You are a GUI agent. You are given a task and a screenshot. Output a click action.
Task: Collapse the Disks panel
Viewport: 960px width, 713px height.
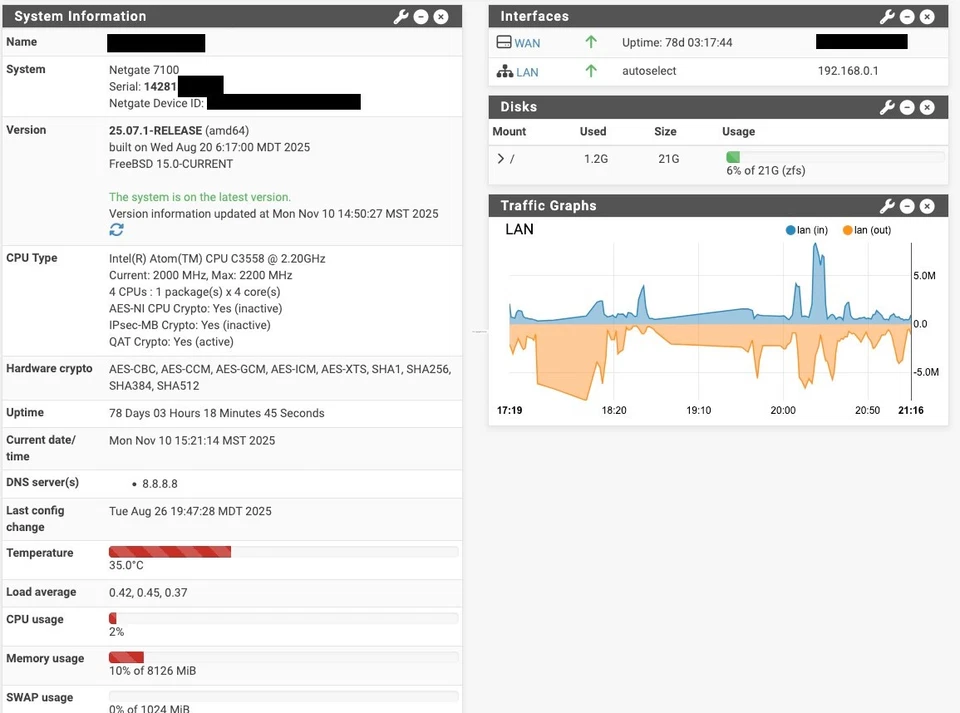click(x=906, y=107)
